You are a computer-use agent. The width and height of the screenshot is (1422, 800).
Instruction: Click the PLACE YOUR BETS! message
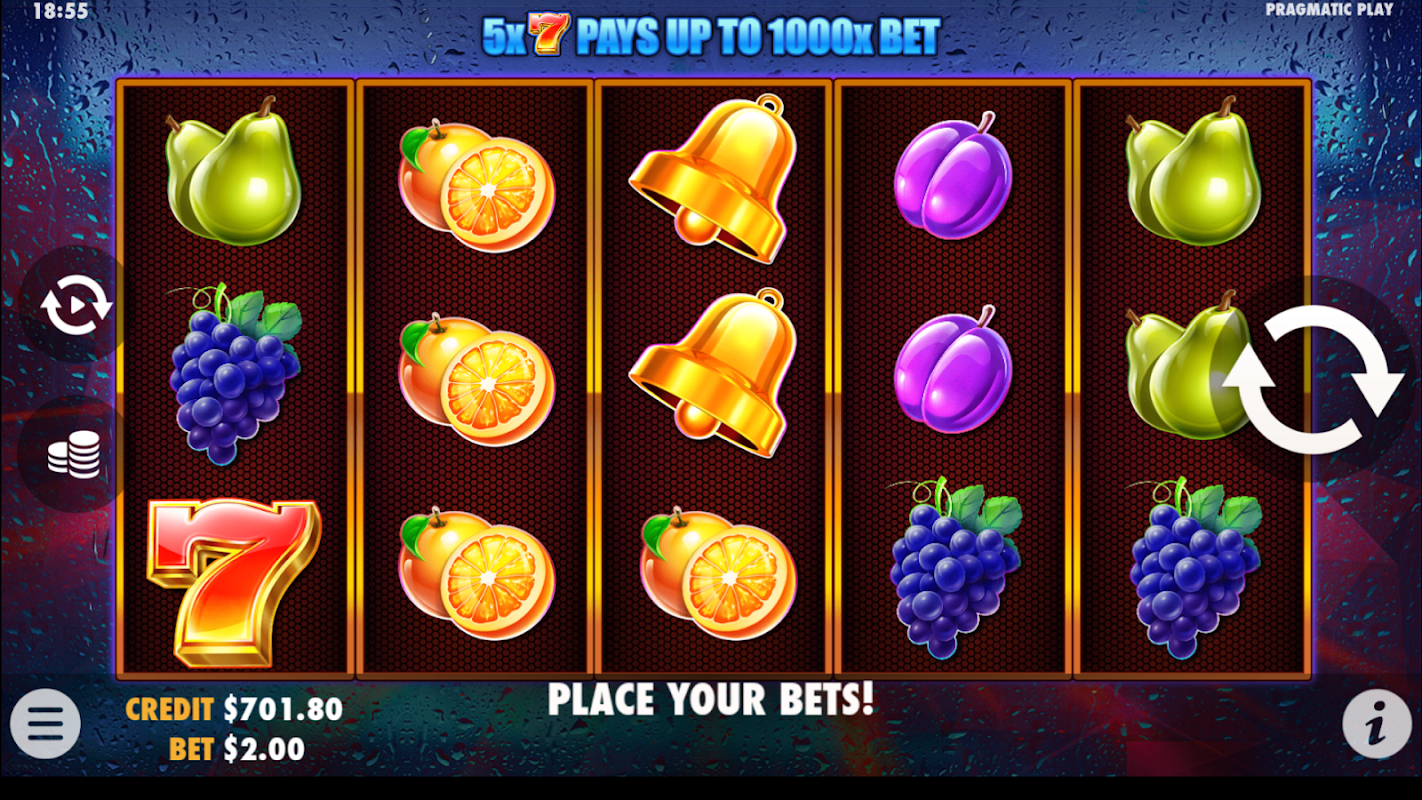coord(711,700)
